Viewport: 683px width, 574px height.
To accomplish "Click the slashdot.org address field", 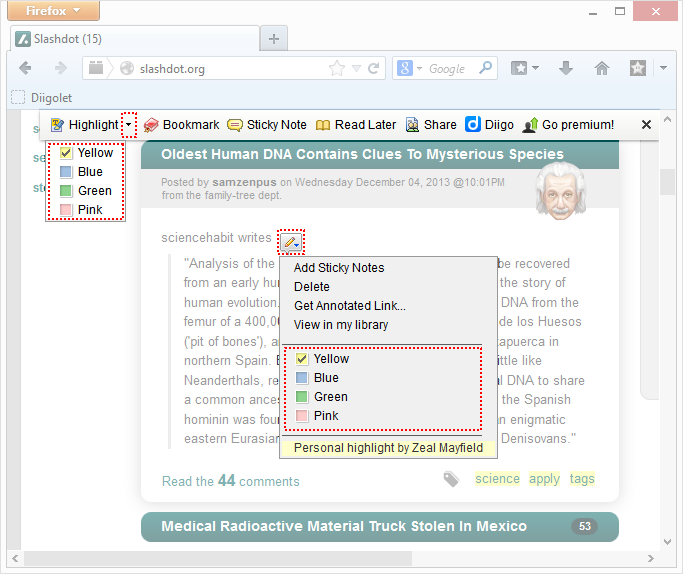I will [233, 69].
